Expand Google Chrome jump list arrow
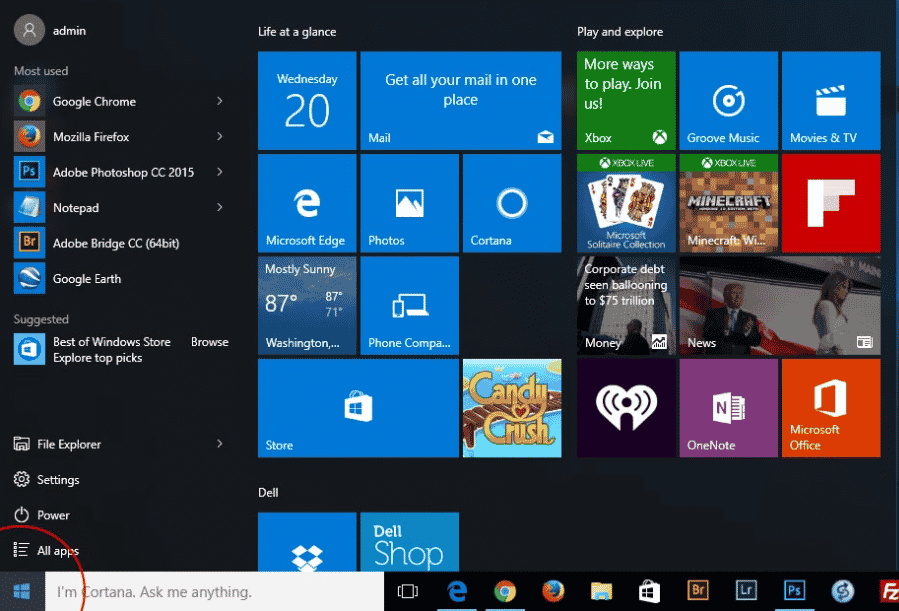899x611 pixels. (220, 101)
